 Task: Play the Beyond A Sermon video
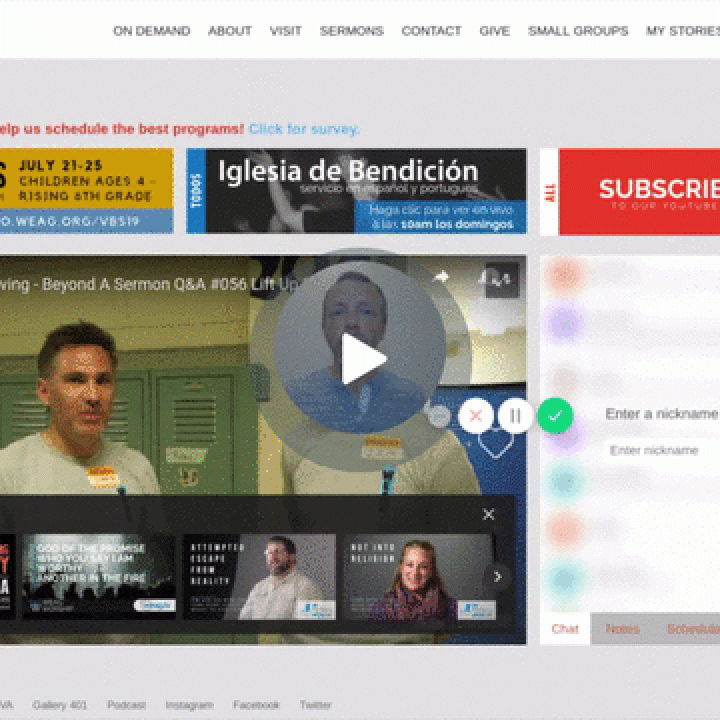360,359
